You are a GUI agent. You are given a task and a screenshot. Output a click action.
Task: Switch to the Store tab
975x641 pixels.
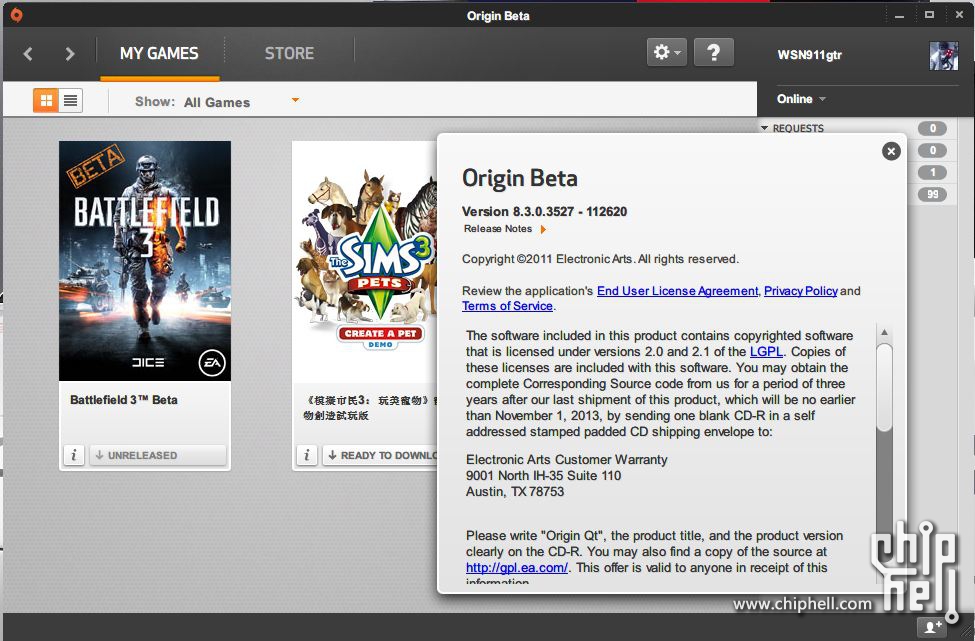pos(289,53)
